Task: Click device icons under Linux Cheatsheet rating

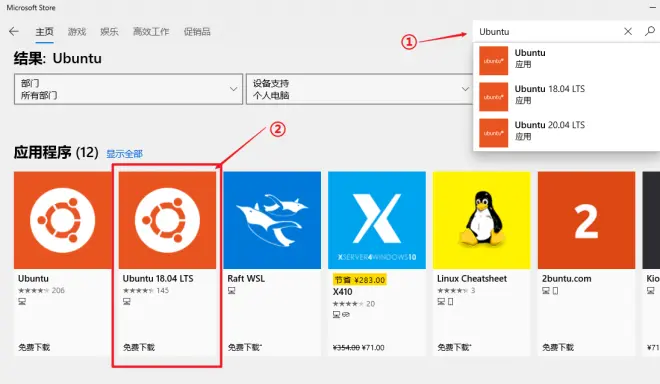Action: coord(445,301)
